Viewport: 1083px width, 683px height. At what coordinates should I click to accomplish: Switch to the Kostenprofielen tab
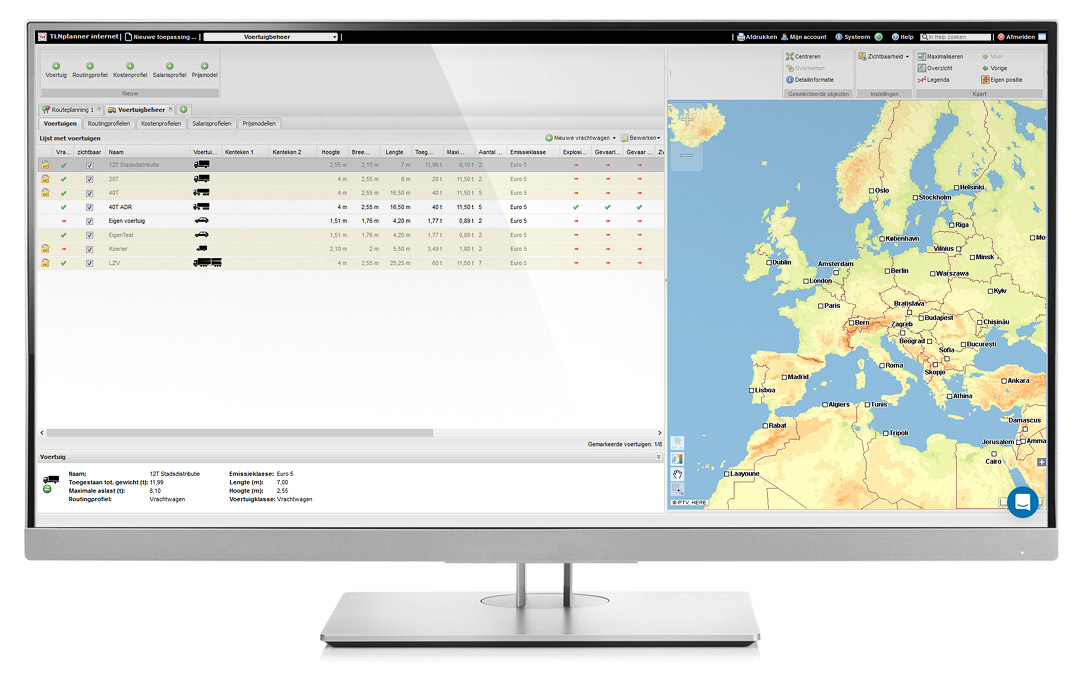[x=161, y=124]
